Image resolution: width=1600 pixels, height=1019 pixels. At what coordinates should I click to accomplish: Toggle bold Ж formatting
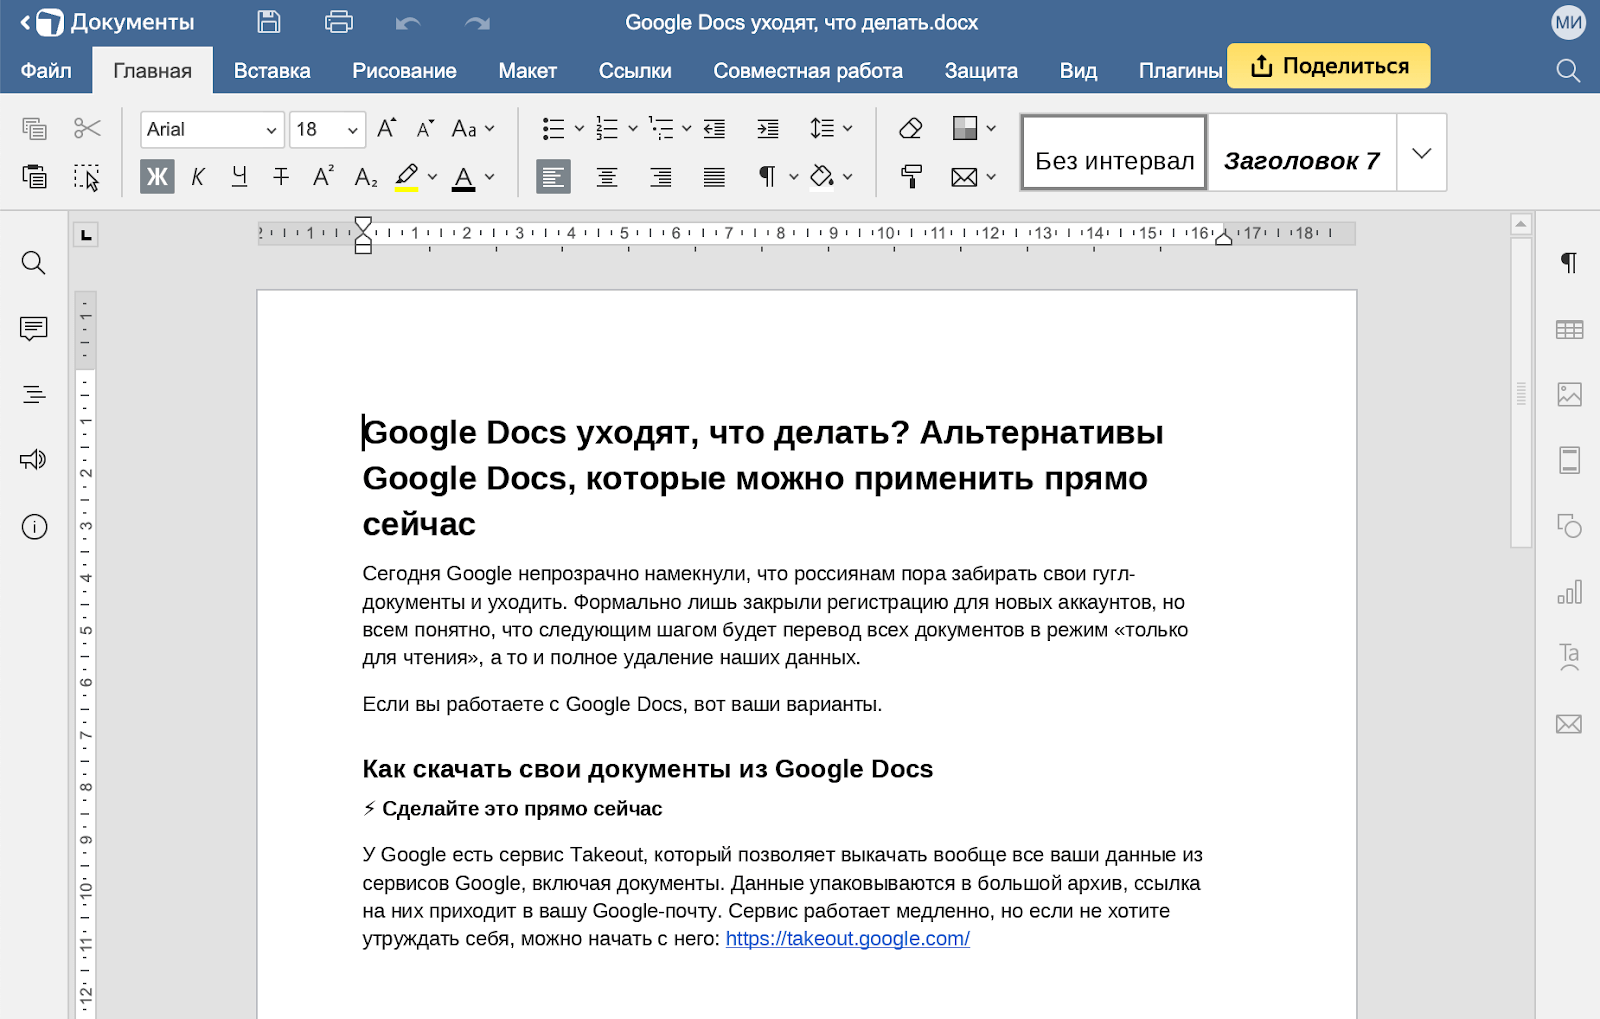(x=157, y=177)
